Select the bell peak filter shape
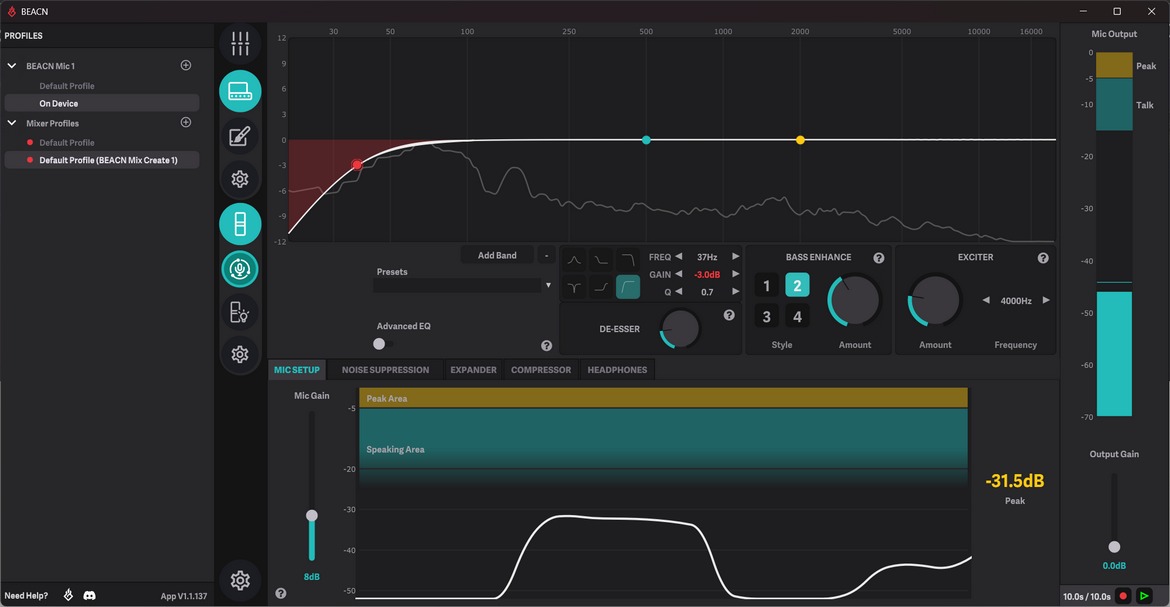This screenshot has height=607, width=1170. [x=574, y=260]
